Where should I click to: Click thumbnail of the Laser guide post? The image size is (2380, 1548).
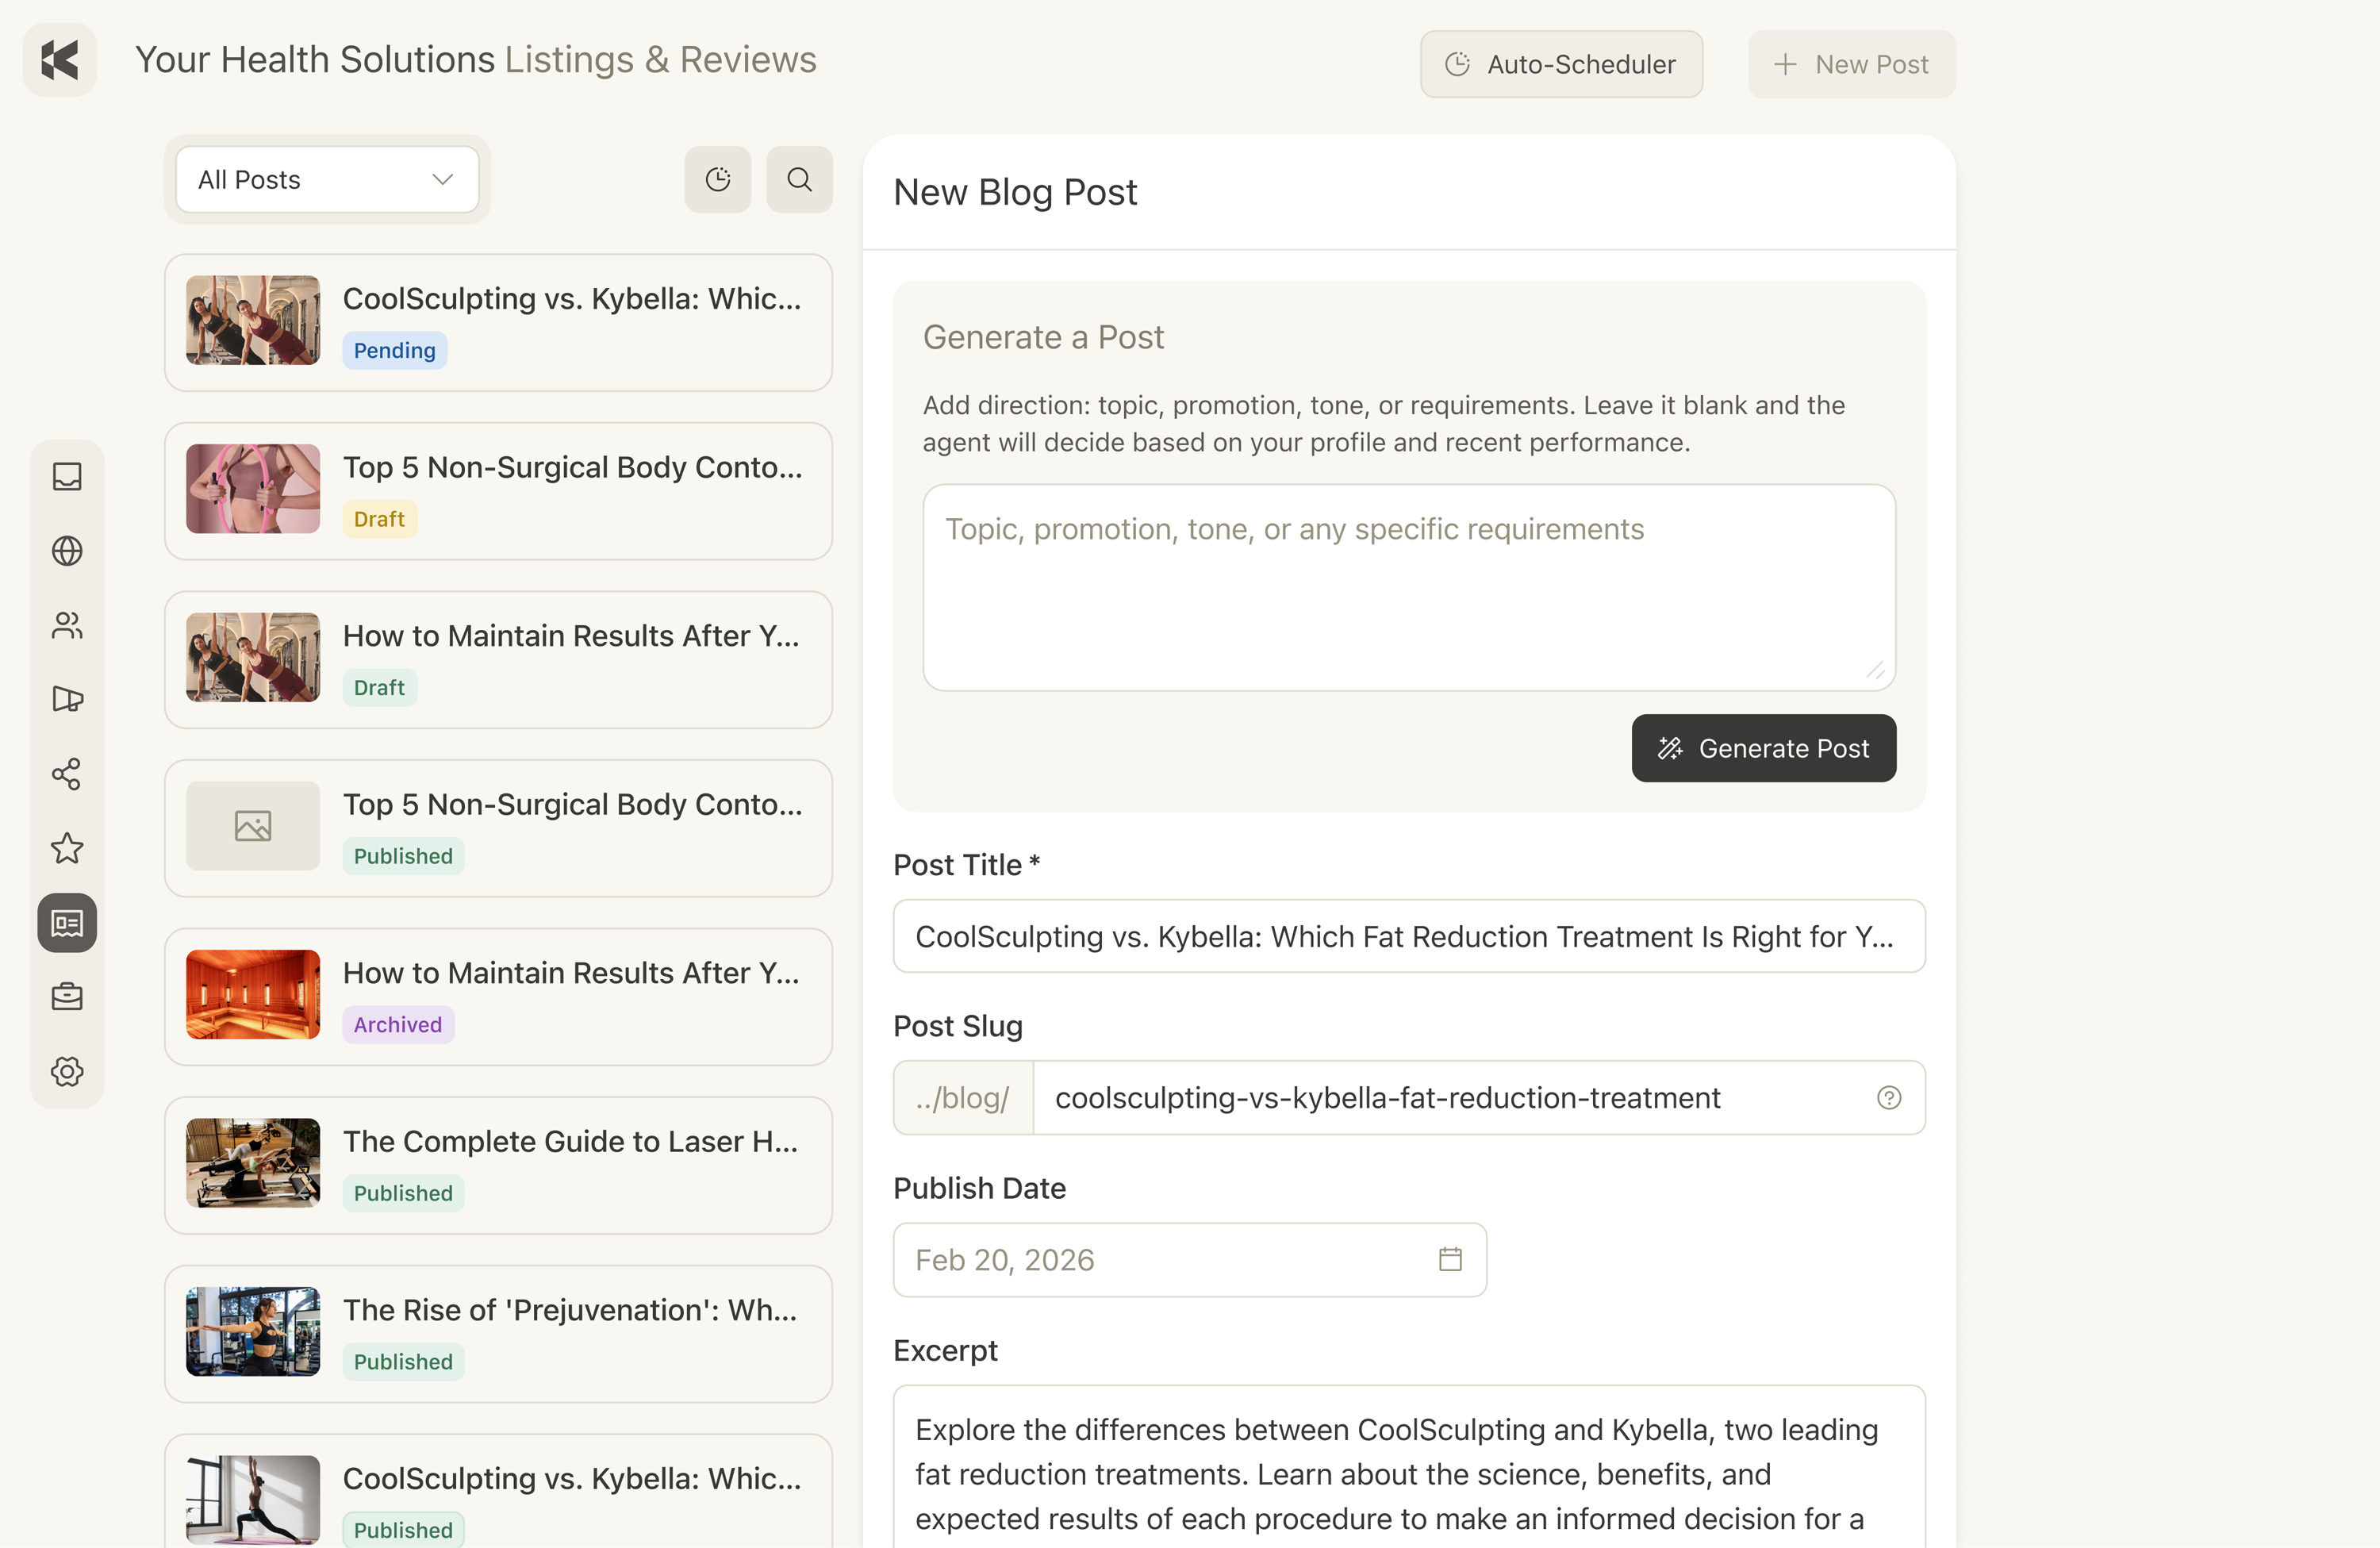click(x=253, y=1163)
